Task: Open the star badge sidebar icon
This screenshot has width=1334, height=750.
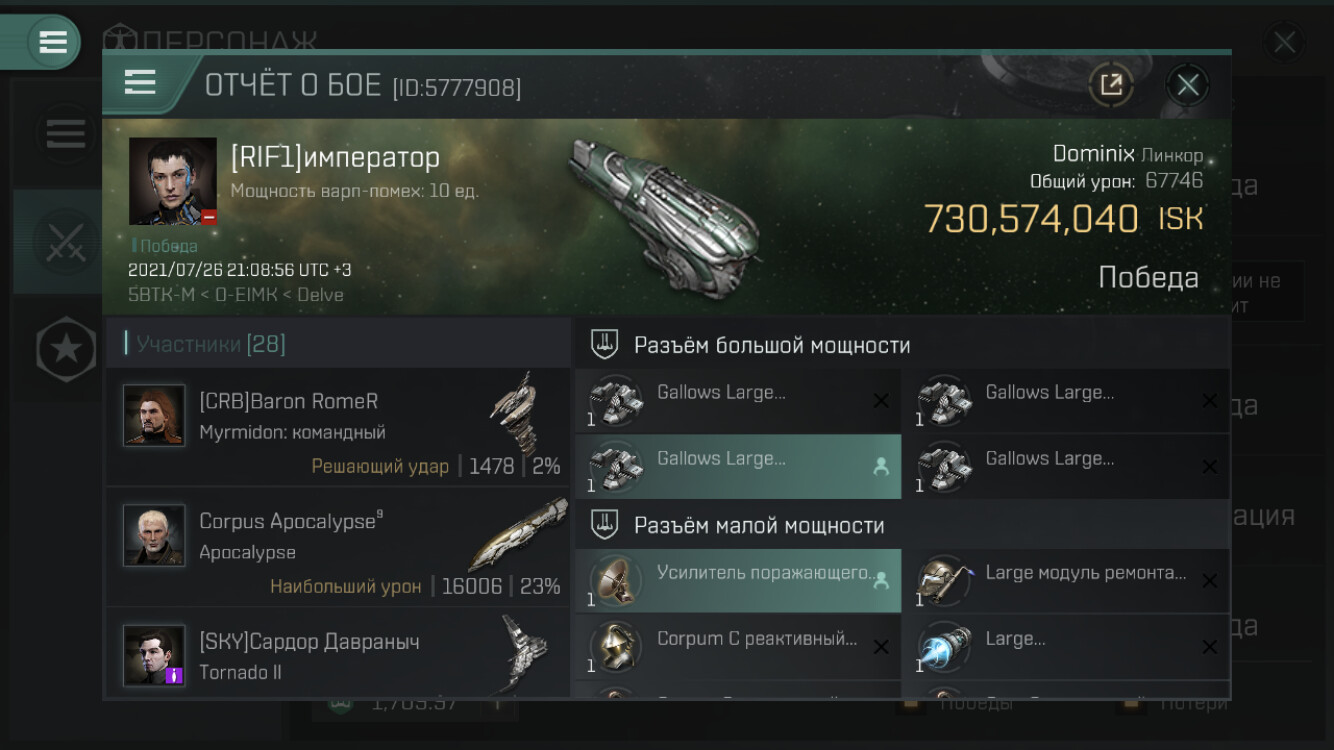Action: point(66,349)
